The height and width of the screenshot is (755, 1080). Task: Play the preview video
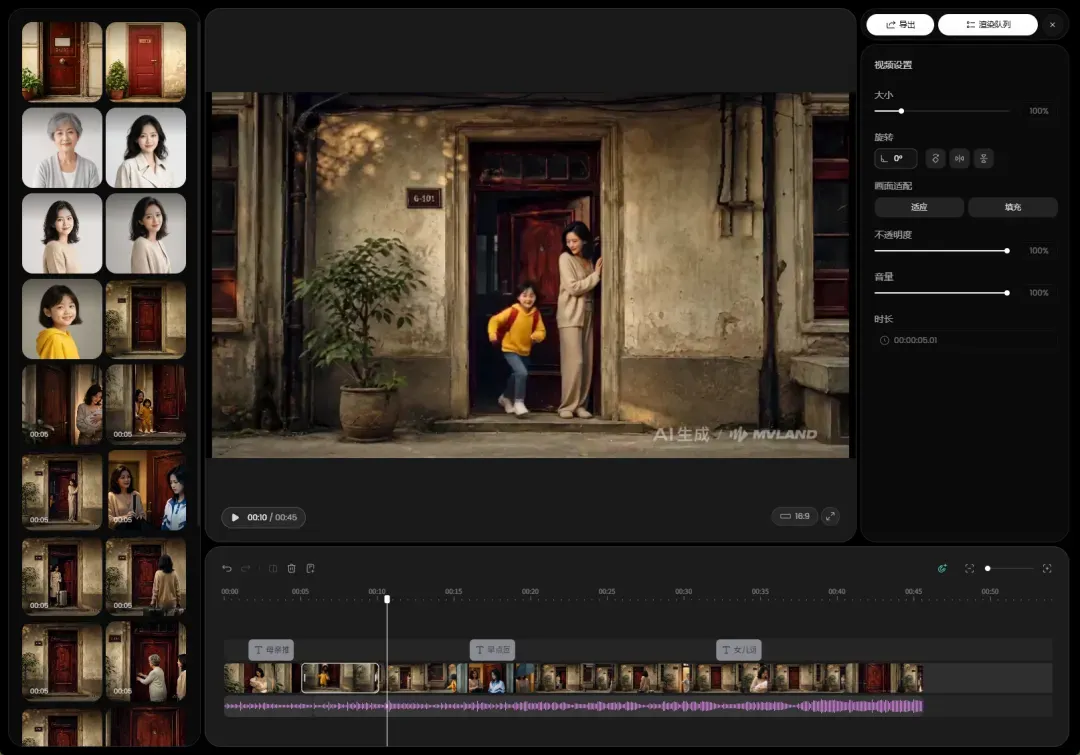pos(236,517)
